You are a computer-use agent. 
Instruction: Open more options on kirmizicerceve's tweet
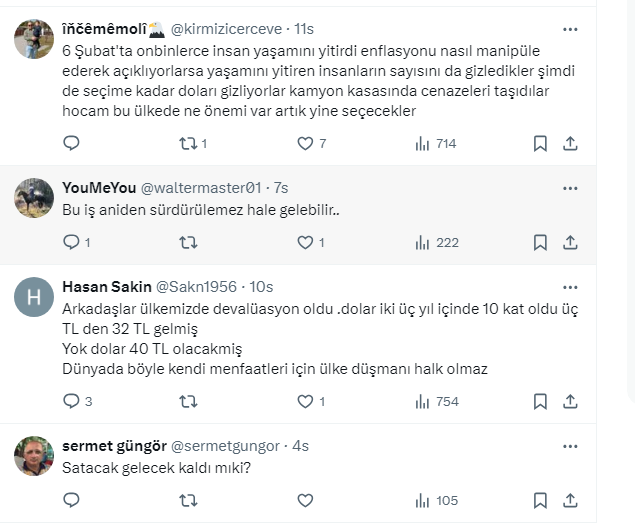[570, 30]
